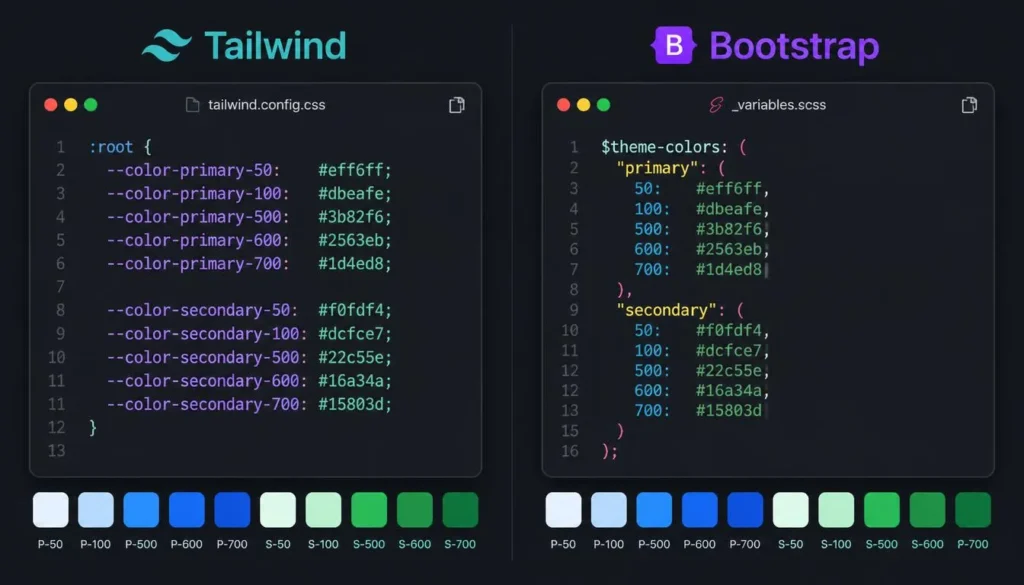Click '#15803d;' value in Tailwind code
The height and width of the screenshot is (585, 1024).
[x=355, y=404]
